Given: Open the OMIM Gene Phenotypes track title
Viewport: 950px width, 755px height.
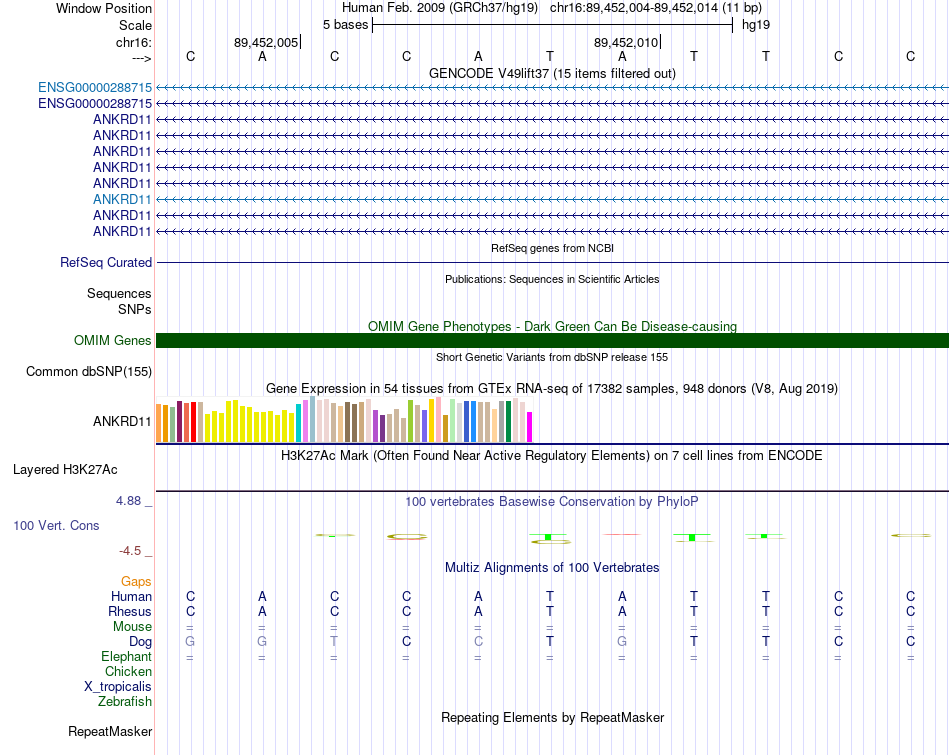Looking at the screenshot, I should [552, 326].
